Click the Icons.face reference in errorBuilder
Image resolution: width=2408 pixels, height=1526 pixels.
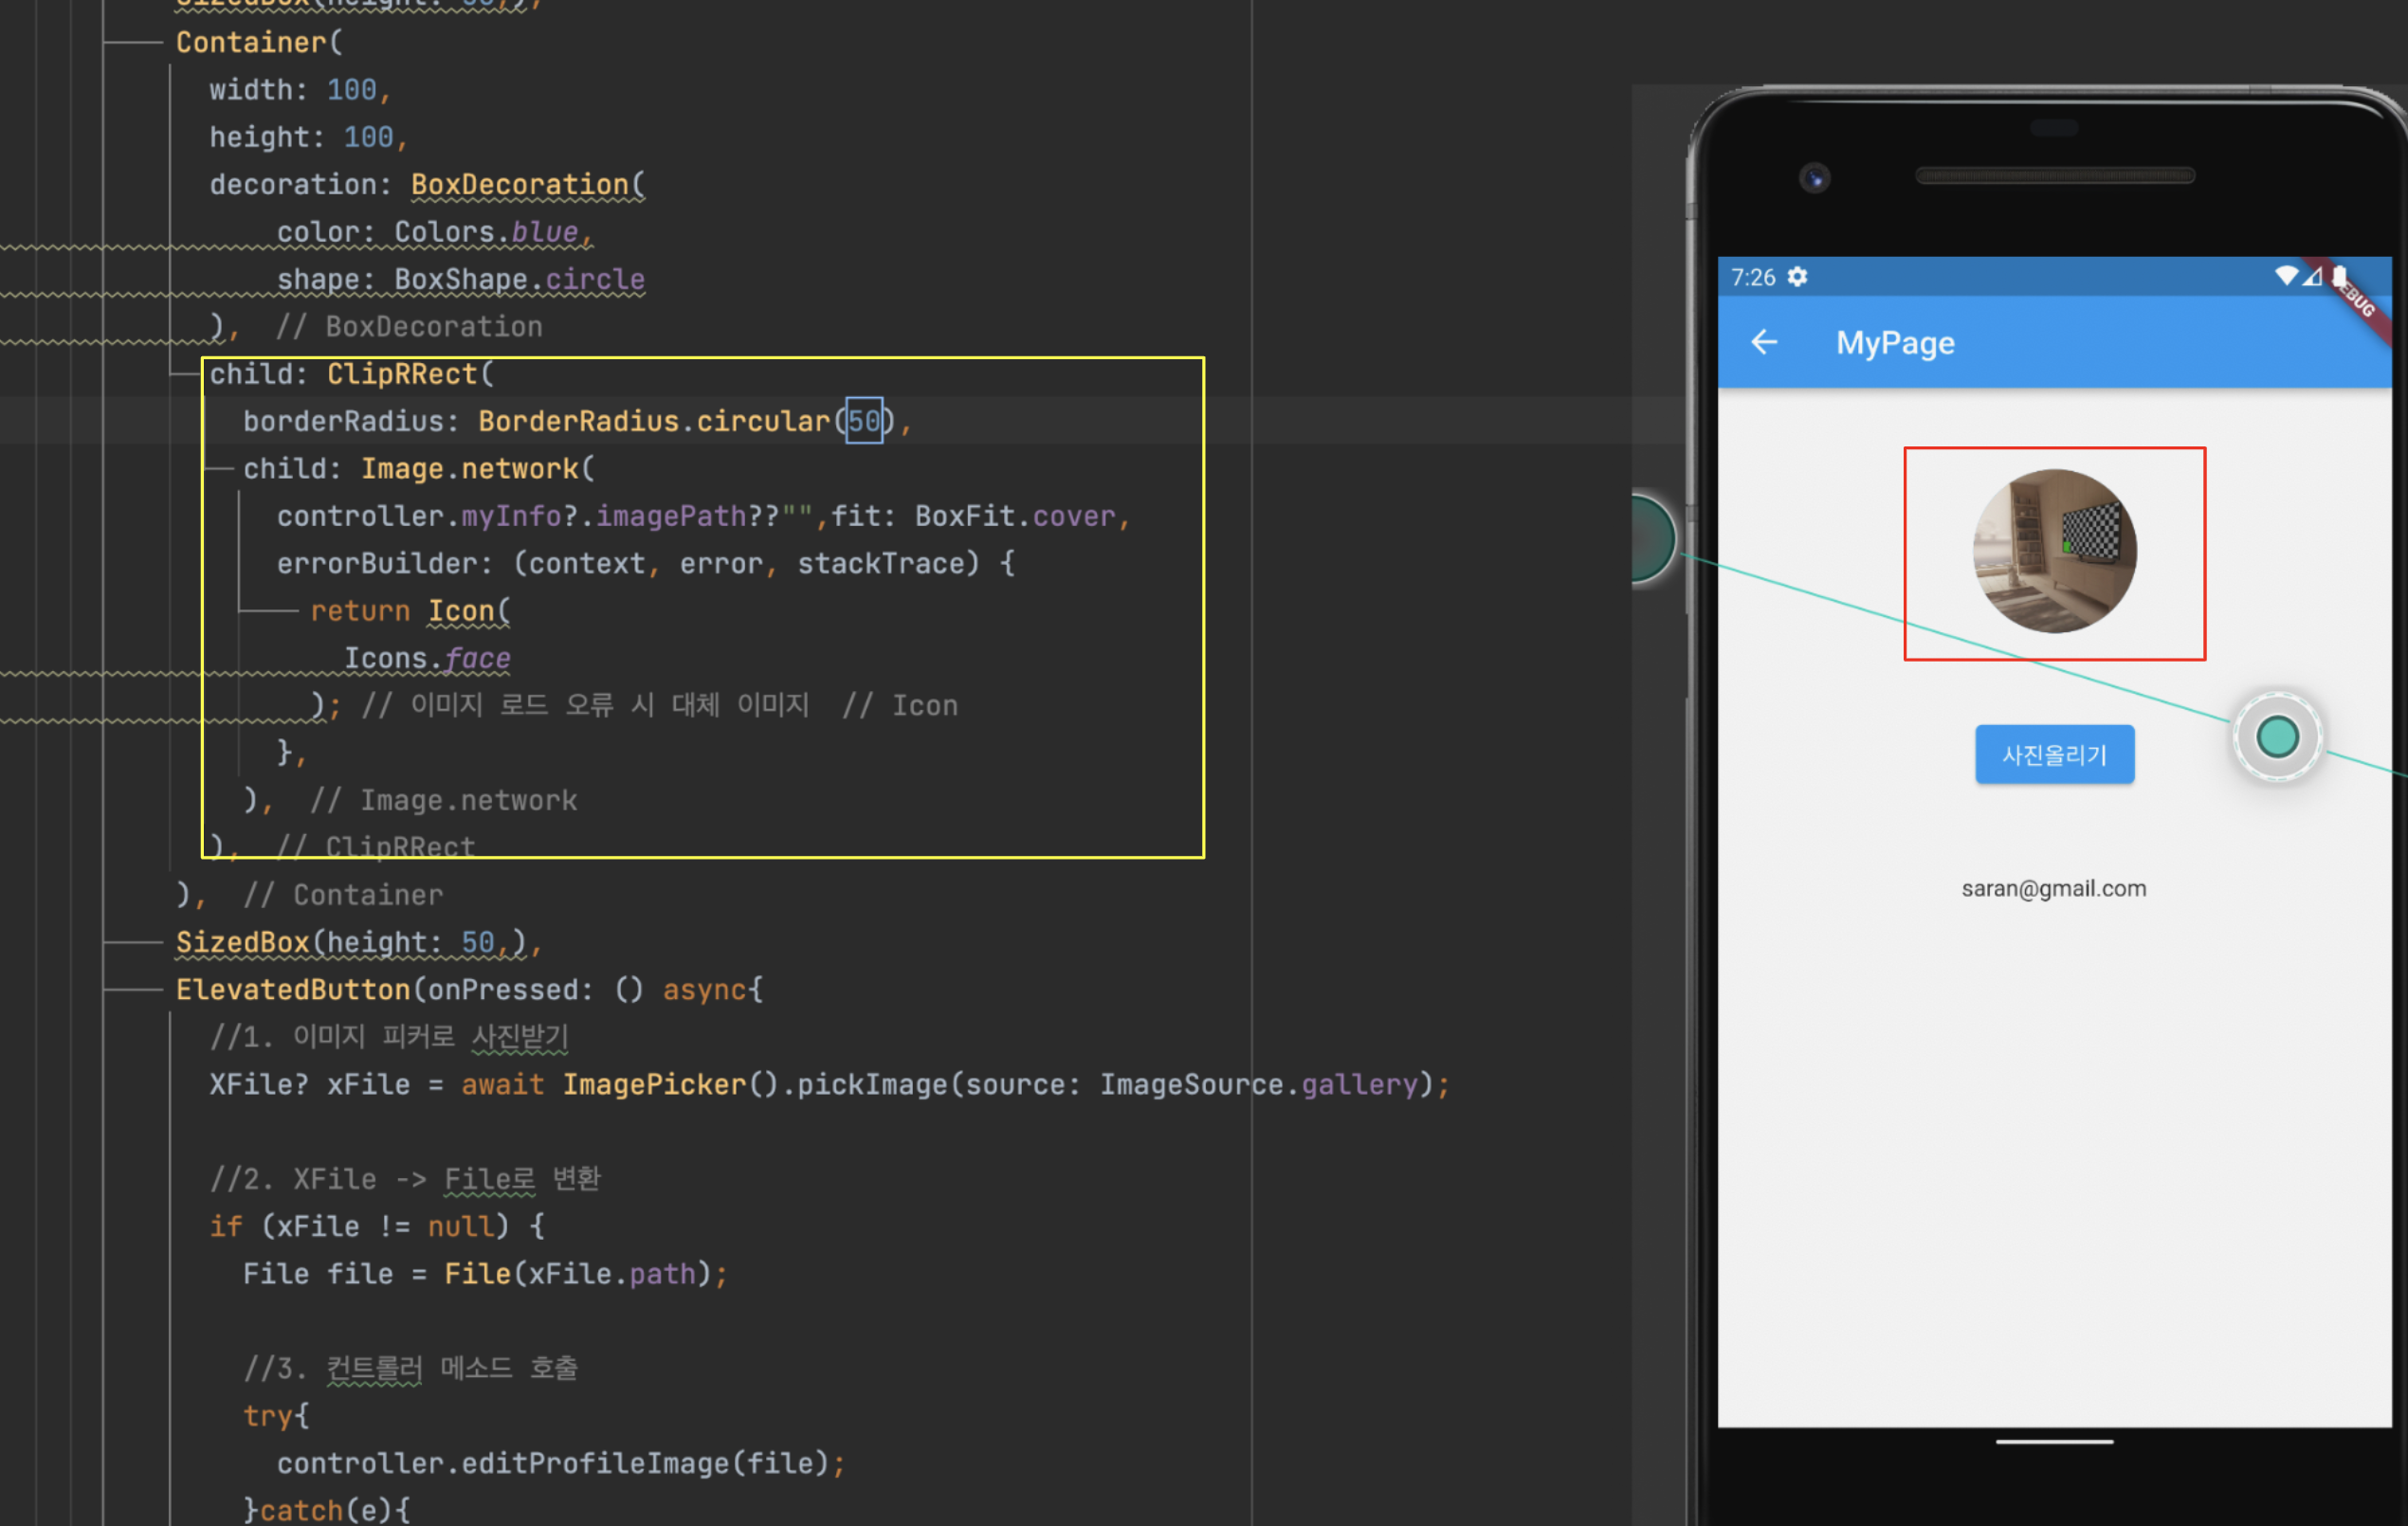[427, 658]
